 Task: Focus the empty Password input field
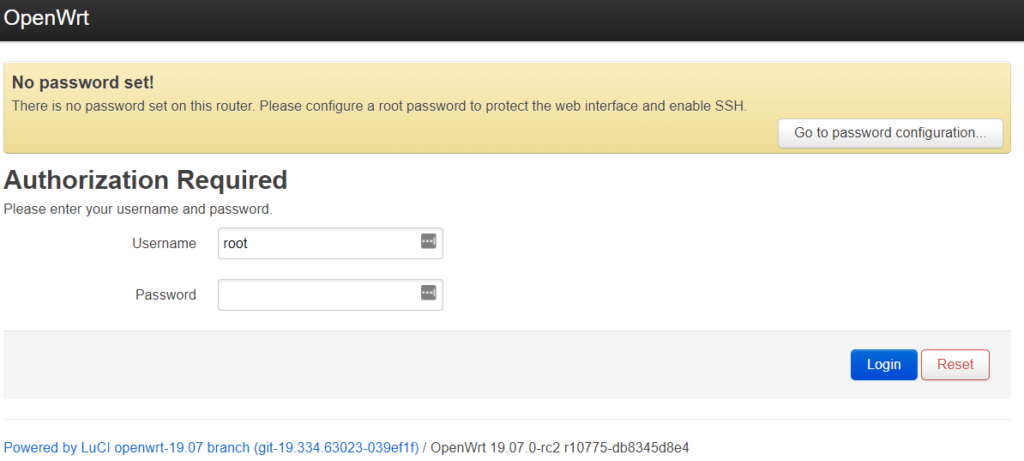click(x=330, y=295)
